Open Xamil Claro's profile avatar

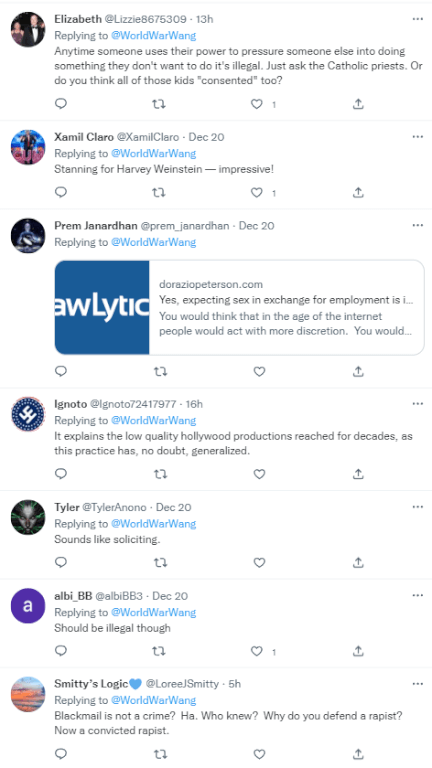tap(28, 147)
